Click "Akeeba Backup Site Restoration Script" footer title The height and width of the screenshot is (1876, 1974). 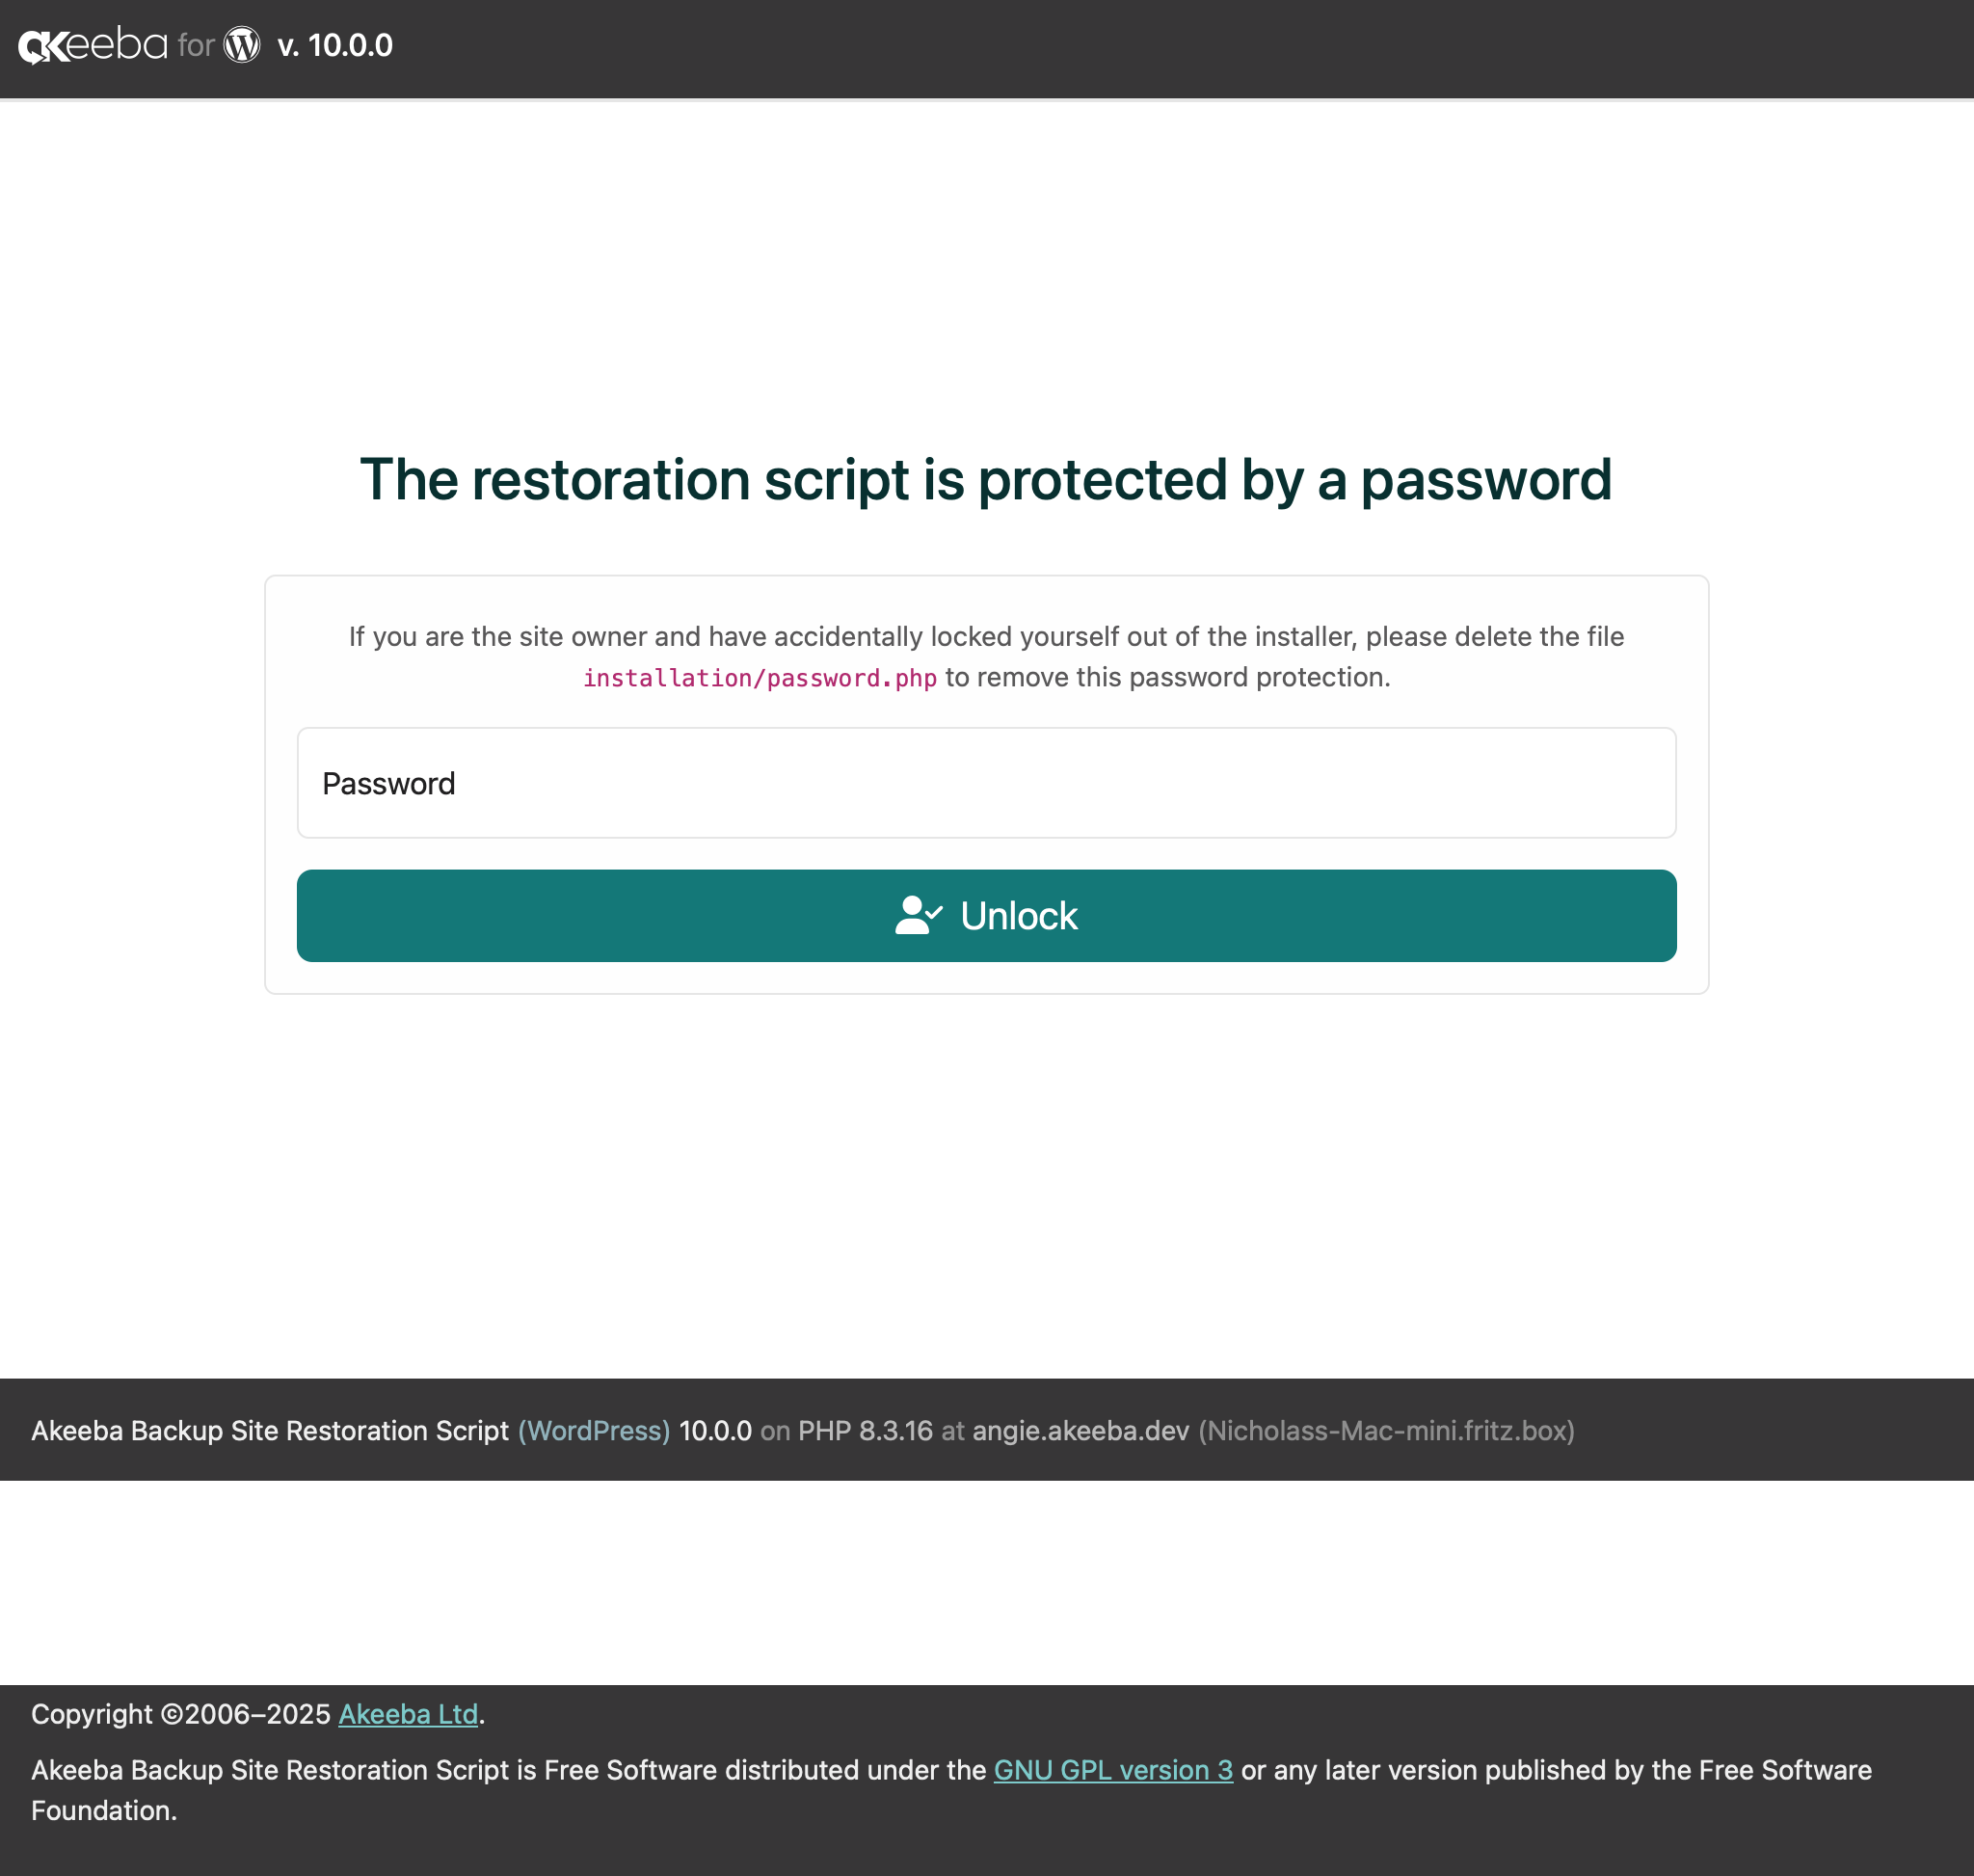pos(270,1431)
